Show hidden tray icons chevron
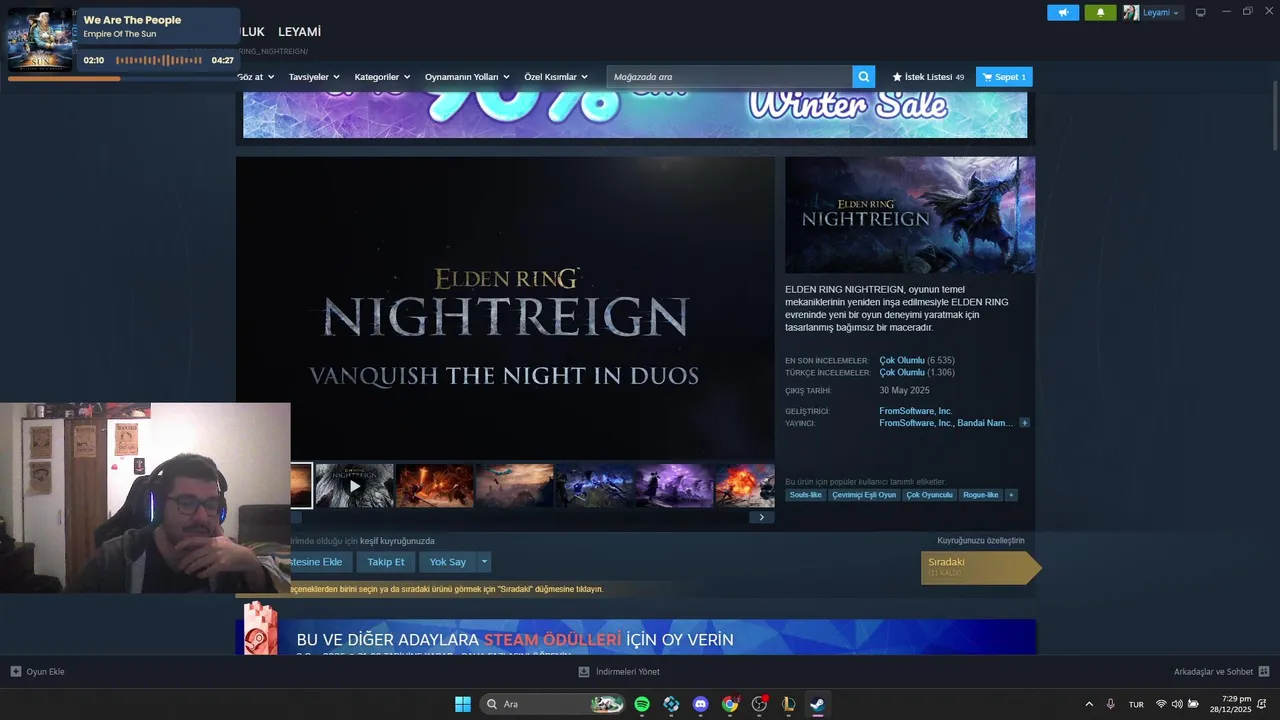1280x720 pixels. click(1089, 704)
